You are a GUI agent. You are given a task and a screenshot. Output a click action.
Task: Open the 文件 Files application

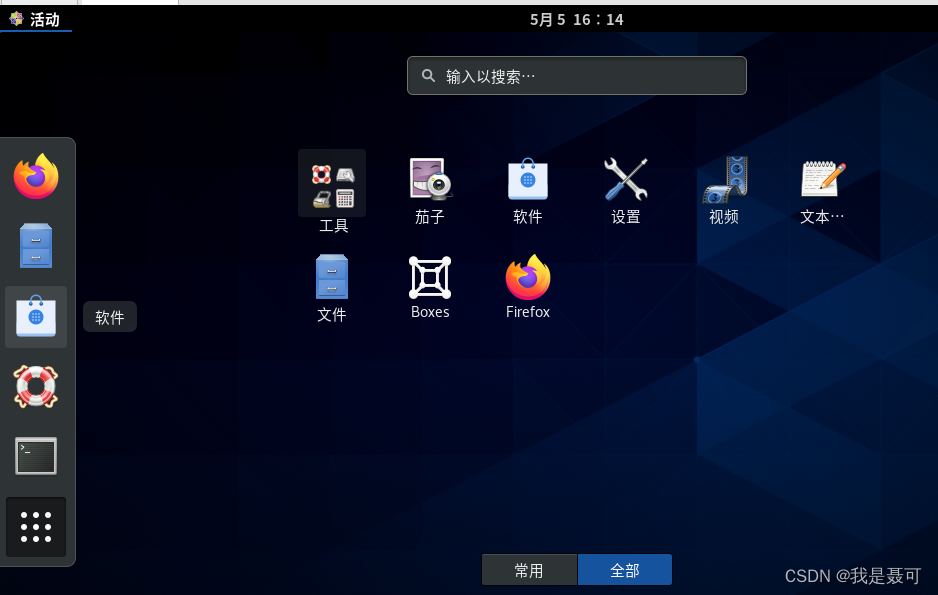pos(332,278)
